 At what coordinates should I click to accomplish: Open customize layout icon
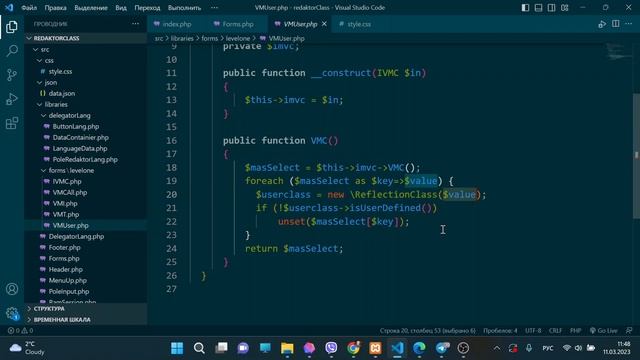(564, 8)
